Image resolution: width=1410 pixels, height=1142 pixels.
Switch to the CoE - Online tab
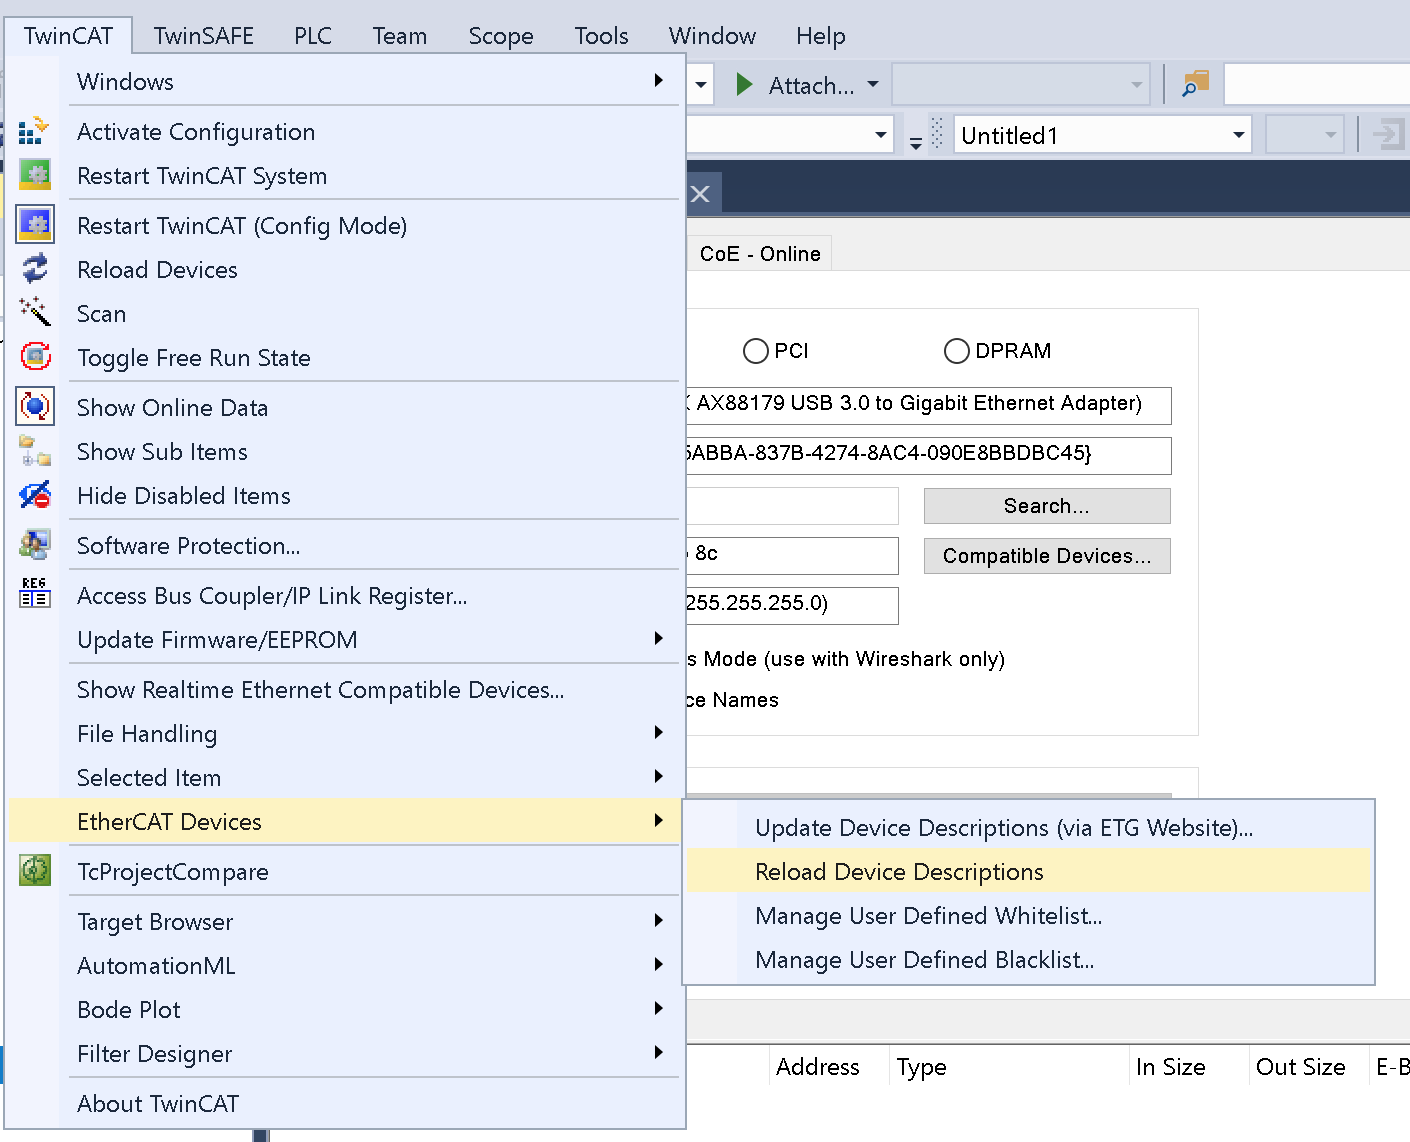pos(760,254)
